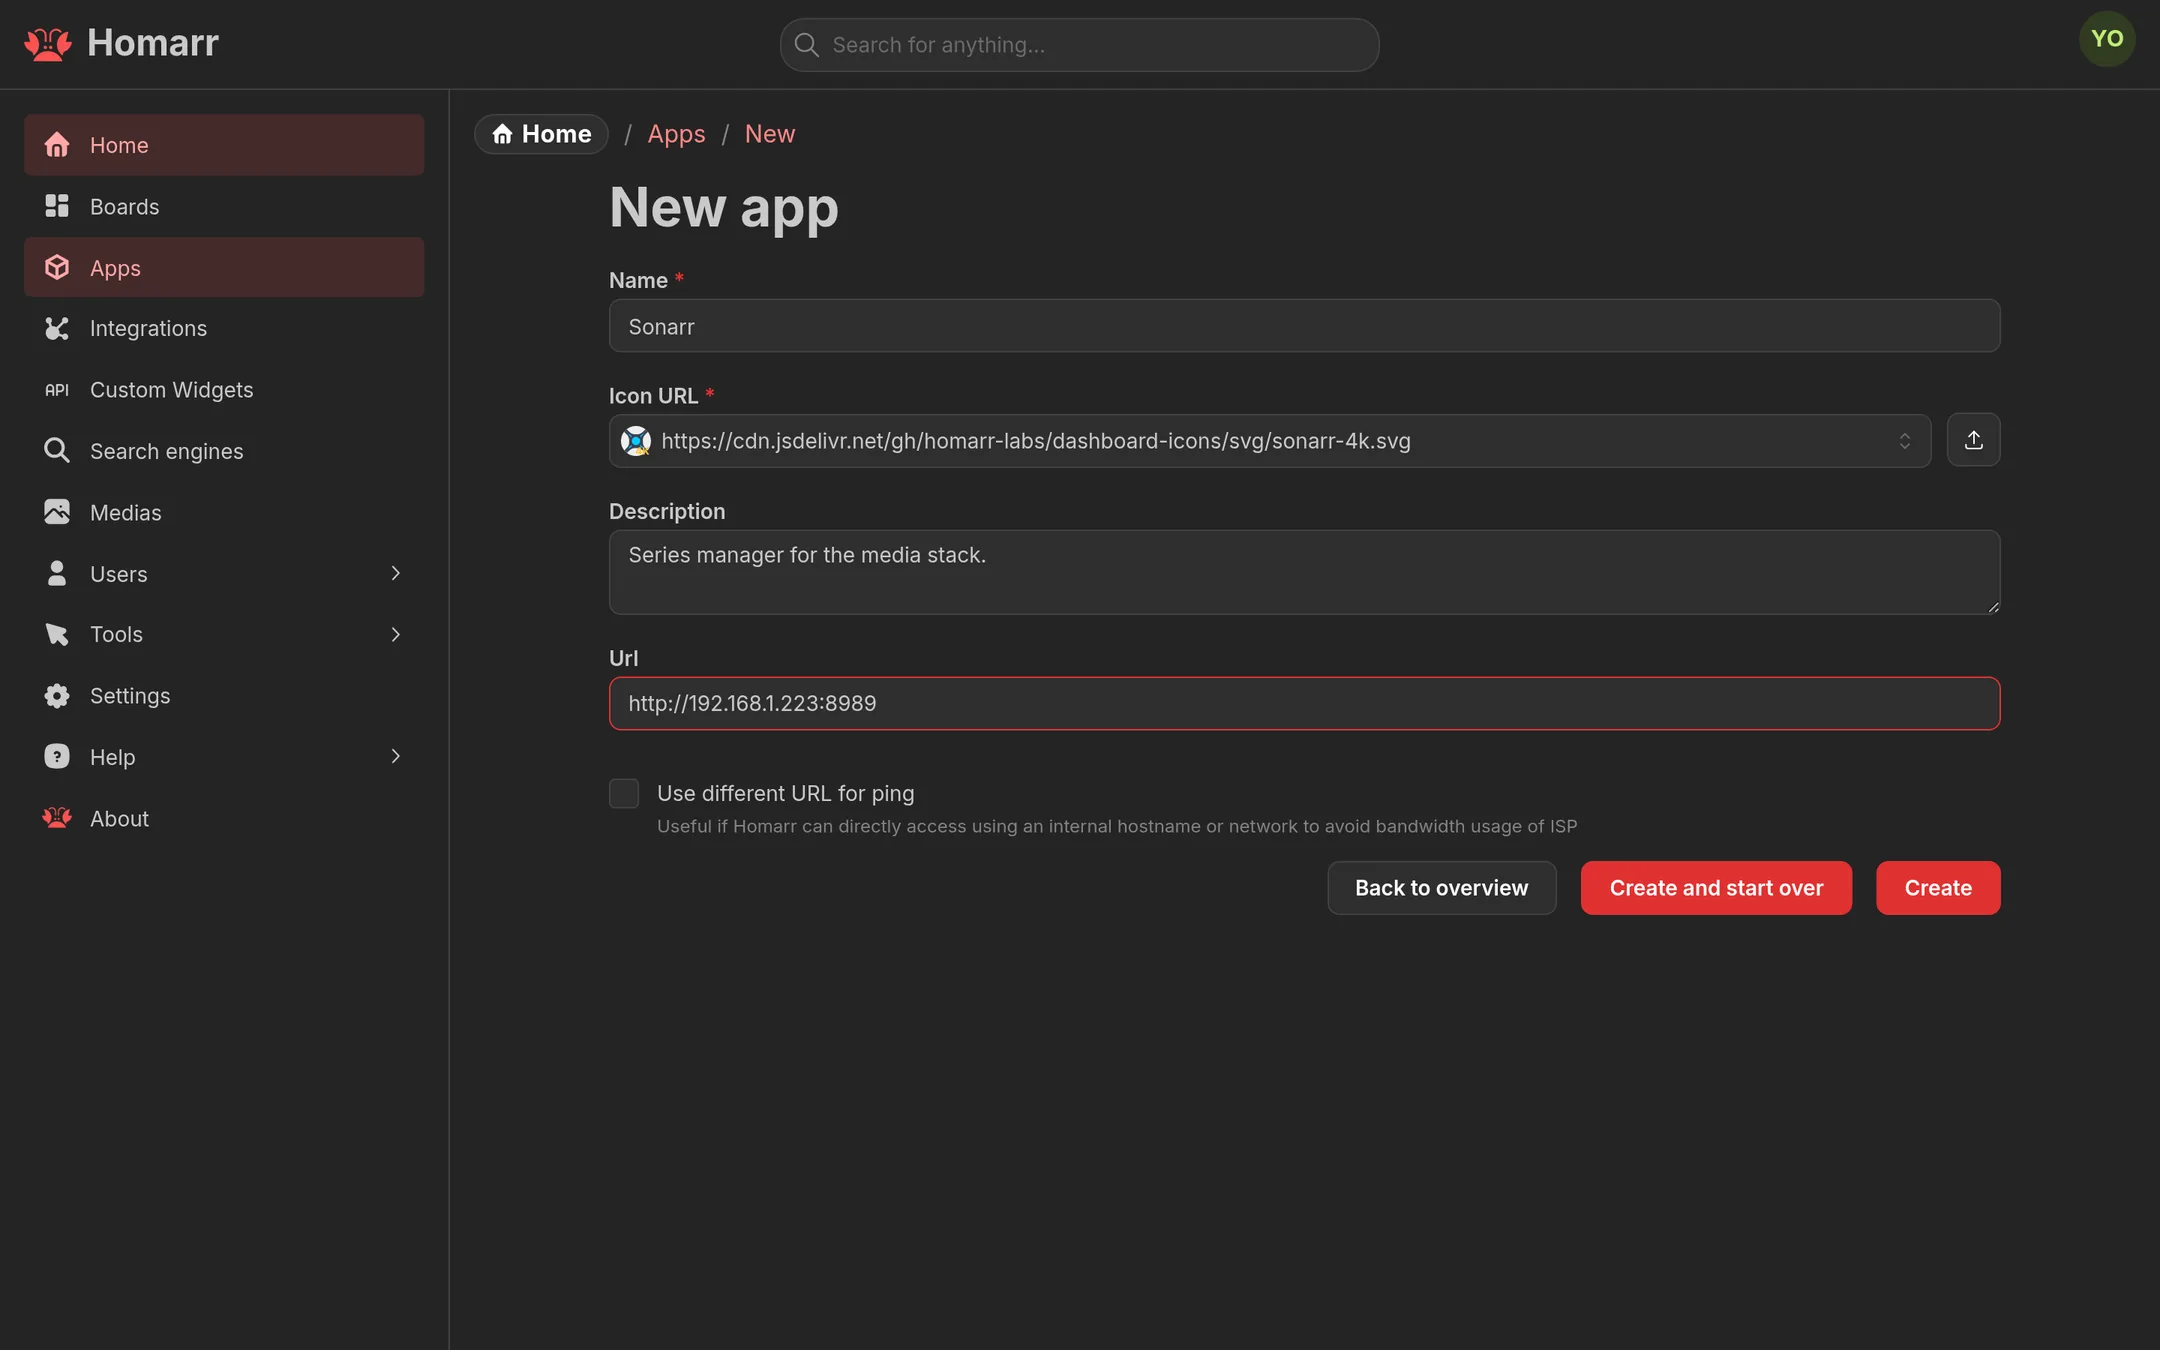Open About in the sidebar
The width and height of the screenshot is (2160, 1350).
tap(224, 818)
